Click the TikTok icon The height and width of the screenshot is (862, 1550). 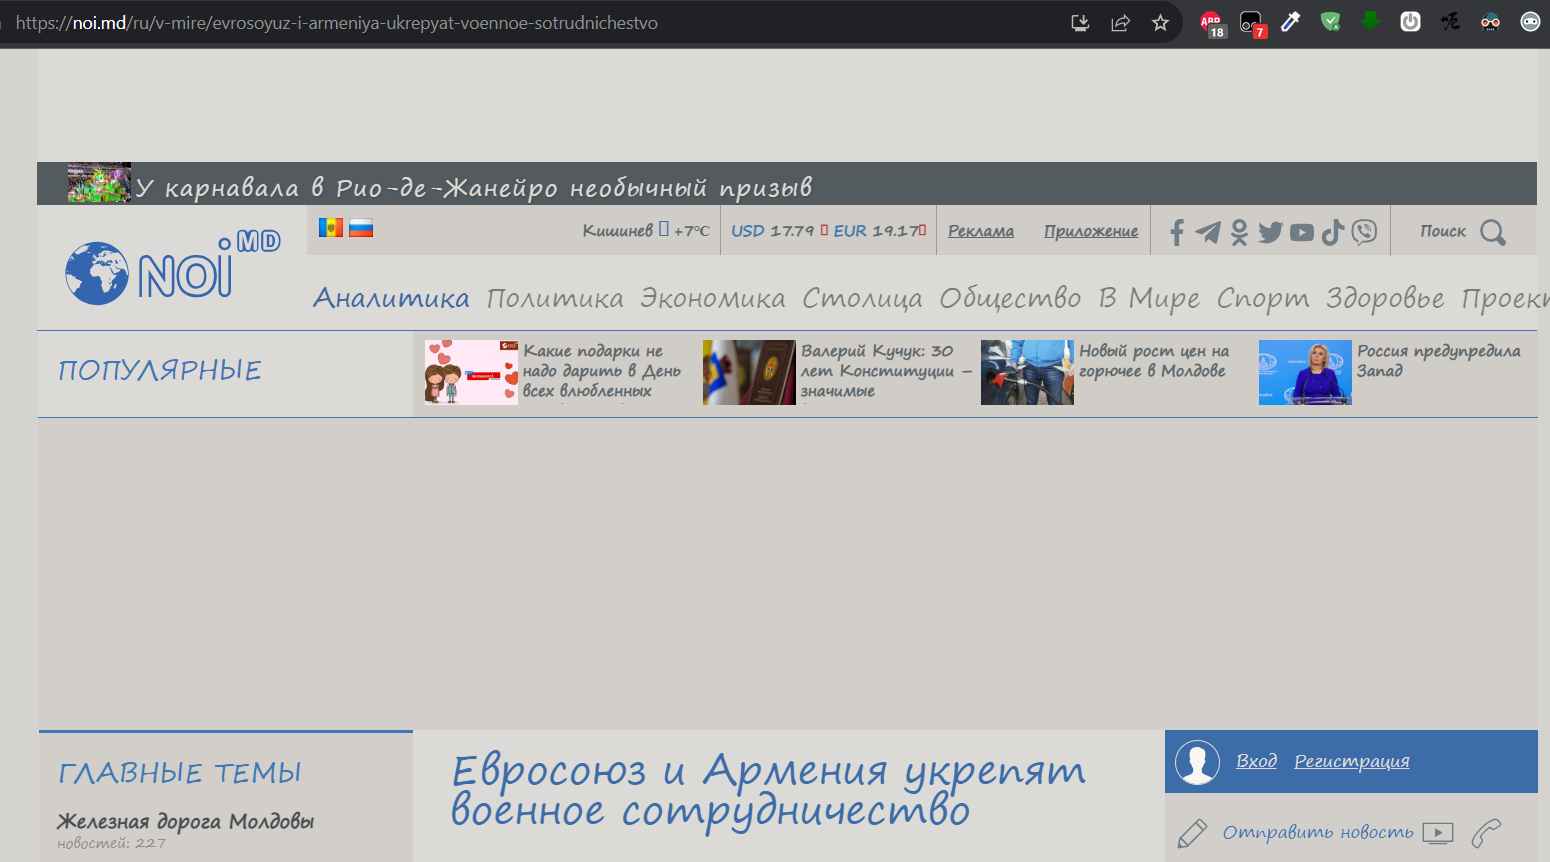pyautogui.click(x=1332, y=231)
